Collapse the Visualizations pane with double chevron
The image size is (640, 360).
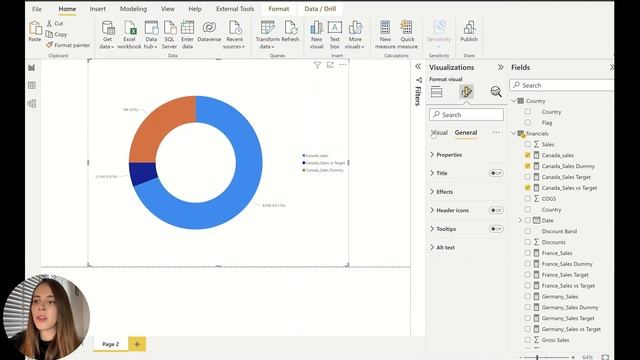pyautogui.click(x=500, y=67)
